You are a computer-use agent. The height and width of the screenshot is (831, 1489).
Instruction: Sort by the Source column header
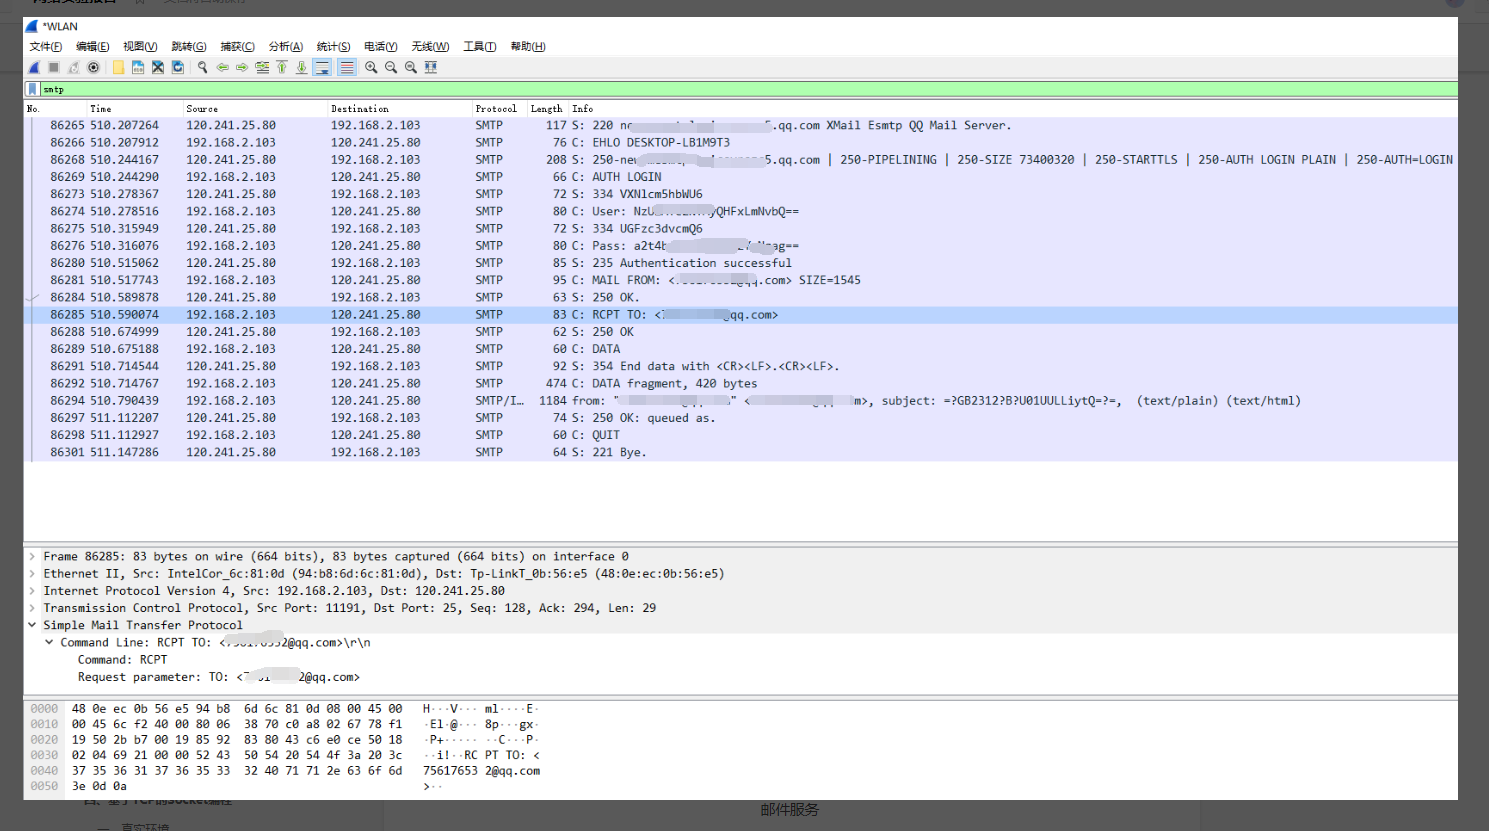pyautogui.click(x=202, y=109)
